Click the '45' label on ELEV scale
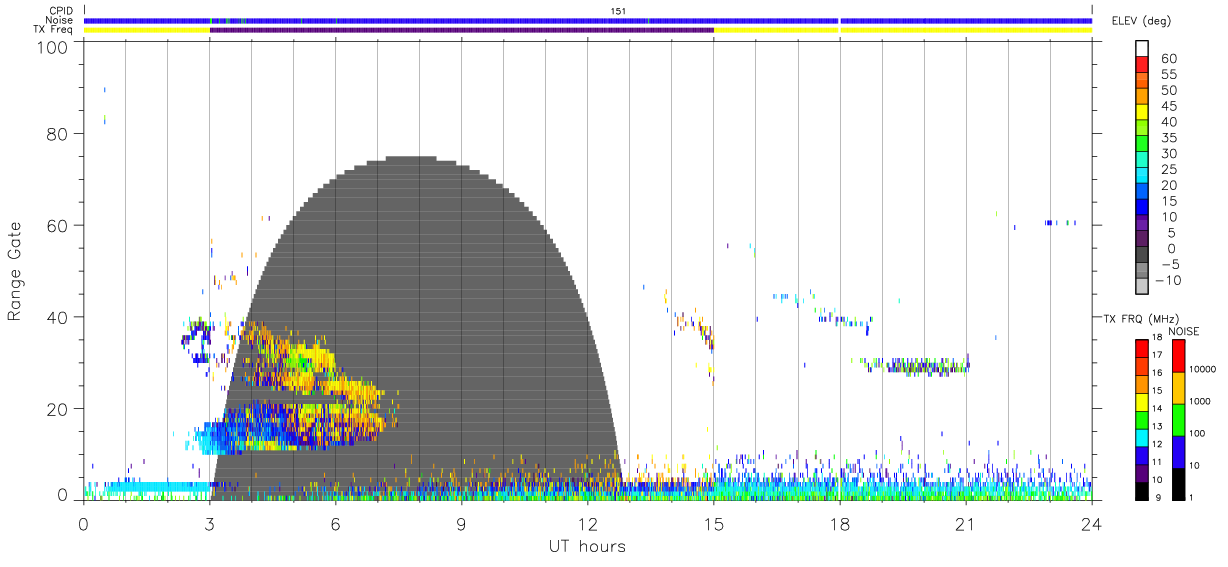Screen dimensions: 1228x567 click(x=1170, y=106)
